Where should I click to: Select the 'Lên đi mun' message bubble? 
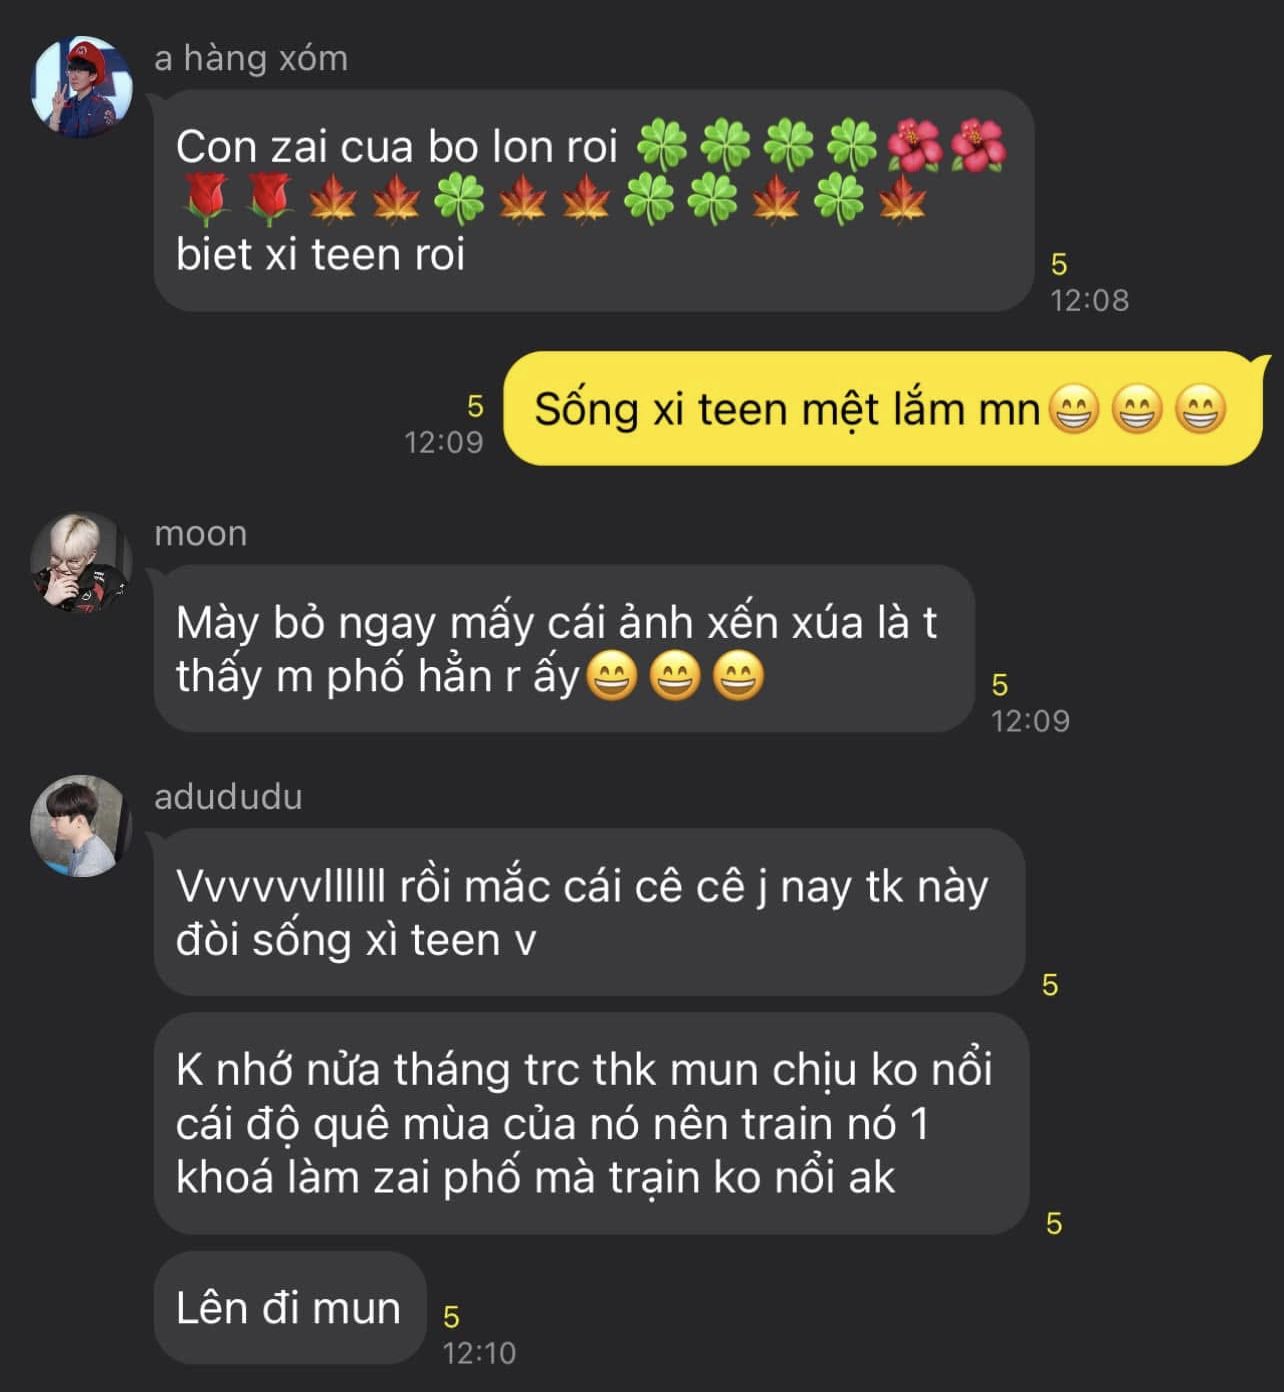[290, 1307]
